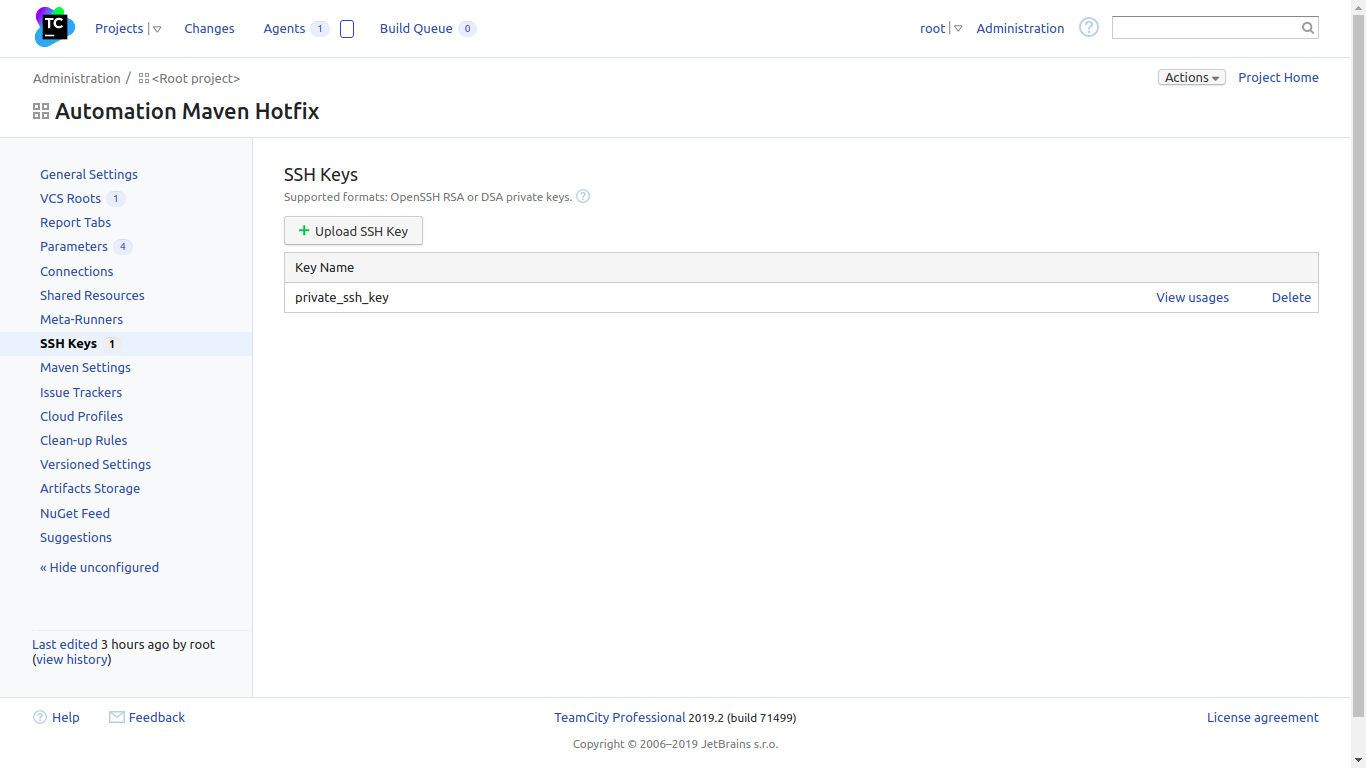Delete the private_ssh_key entry
The height and width of the screenshot is (768, 1366).
click(1291, 297)
